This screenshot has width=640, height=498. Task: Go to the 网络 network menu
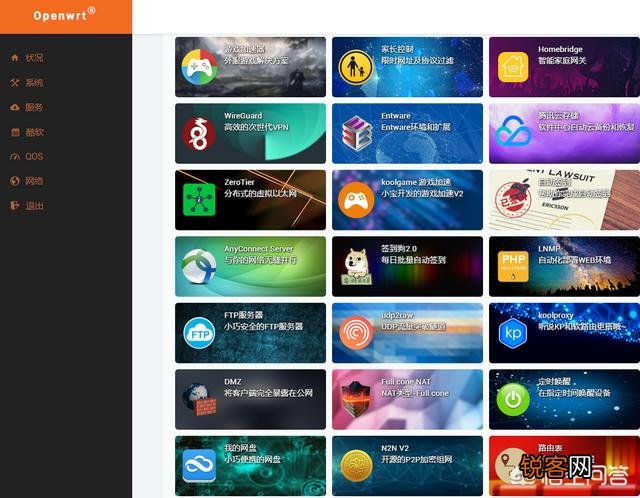(x=34, y=181)
